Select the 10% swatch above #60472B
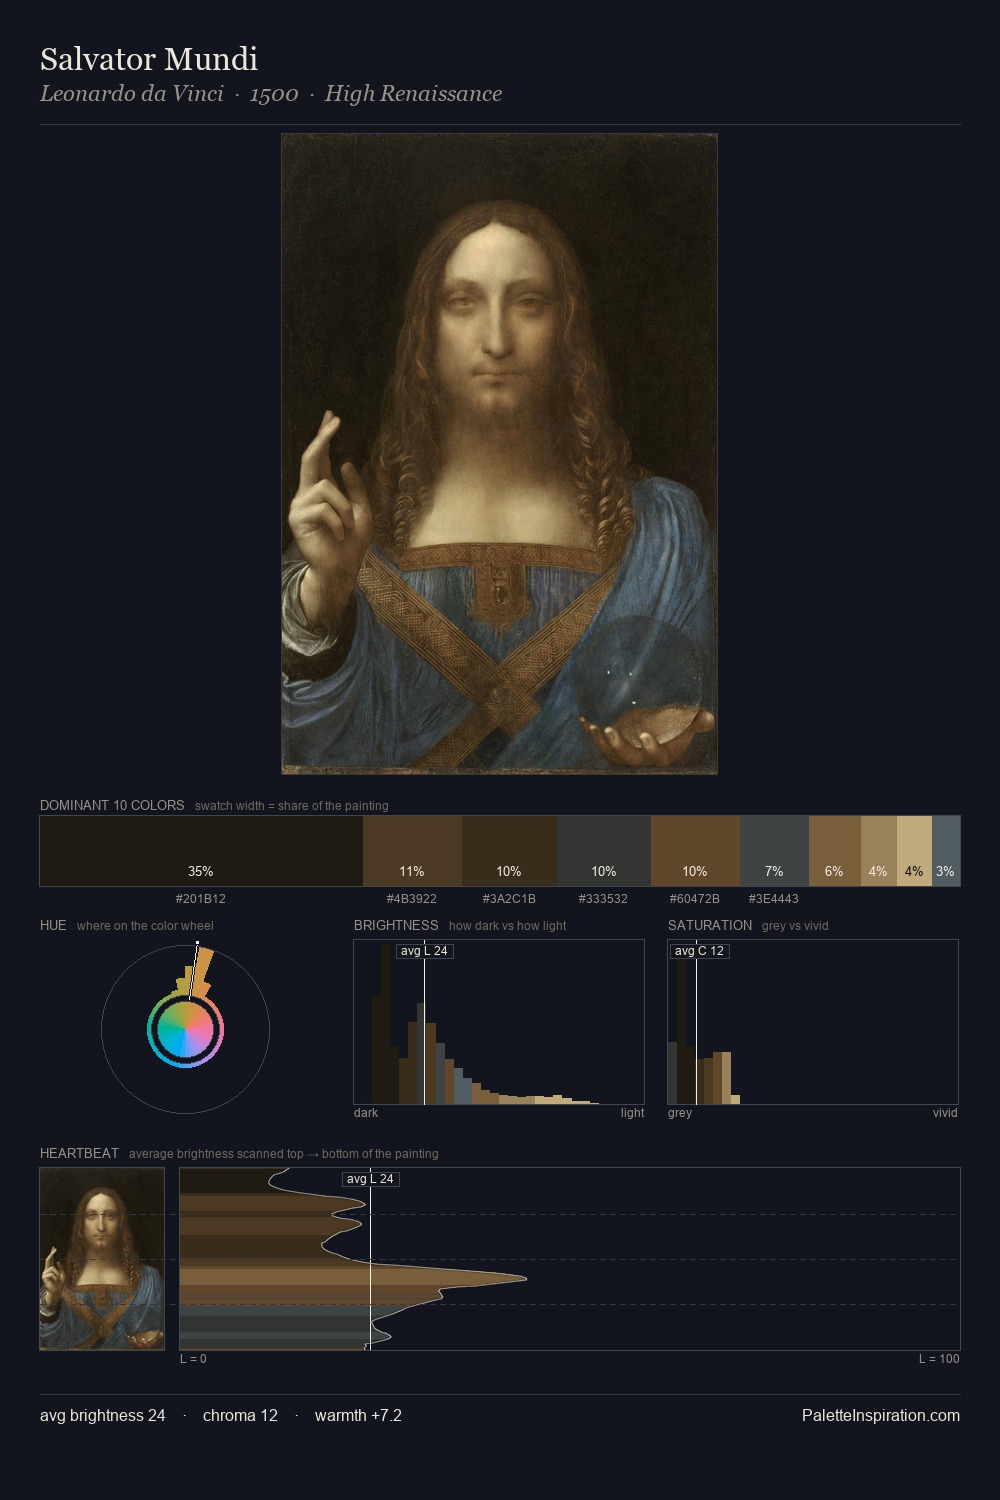The image size is (1000, 1500). click(x=695, y=851)
